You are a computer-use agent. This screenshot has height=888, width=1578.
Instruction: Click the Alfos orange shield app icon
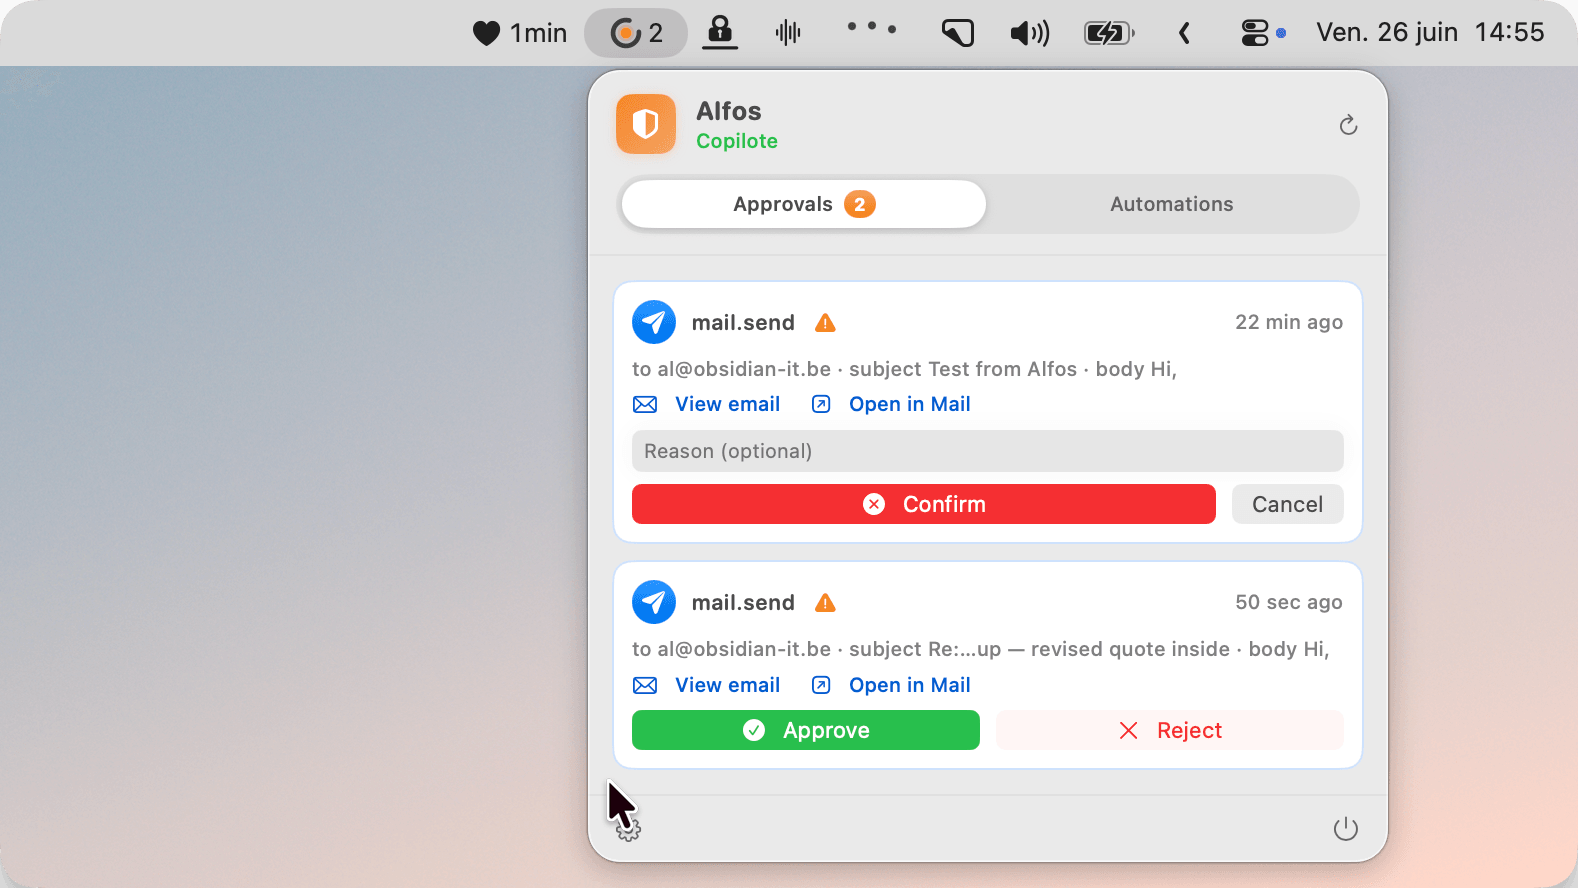coord(646,124)
